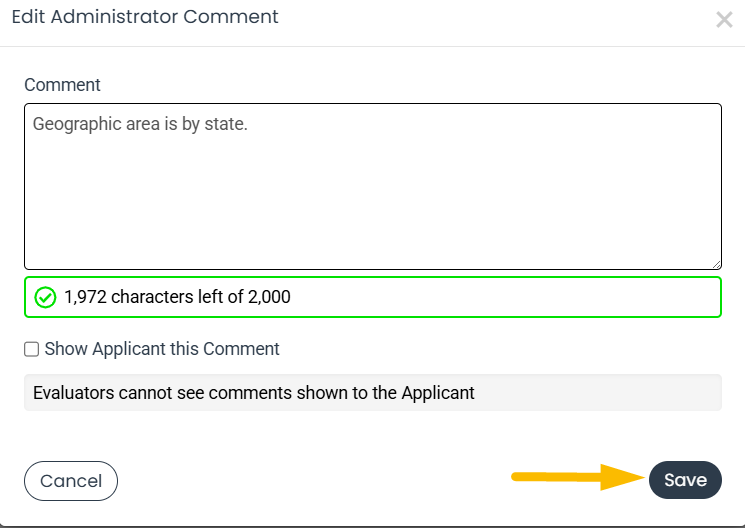
Task: Place cursor after 'state.' in comment
Action: tap(249, 124)
